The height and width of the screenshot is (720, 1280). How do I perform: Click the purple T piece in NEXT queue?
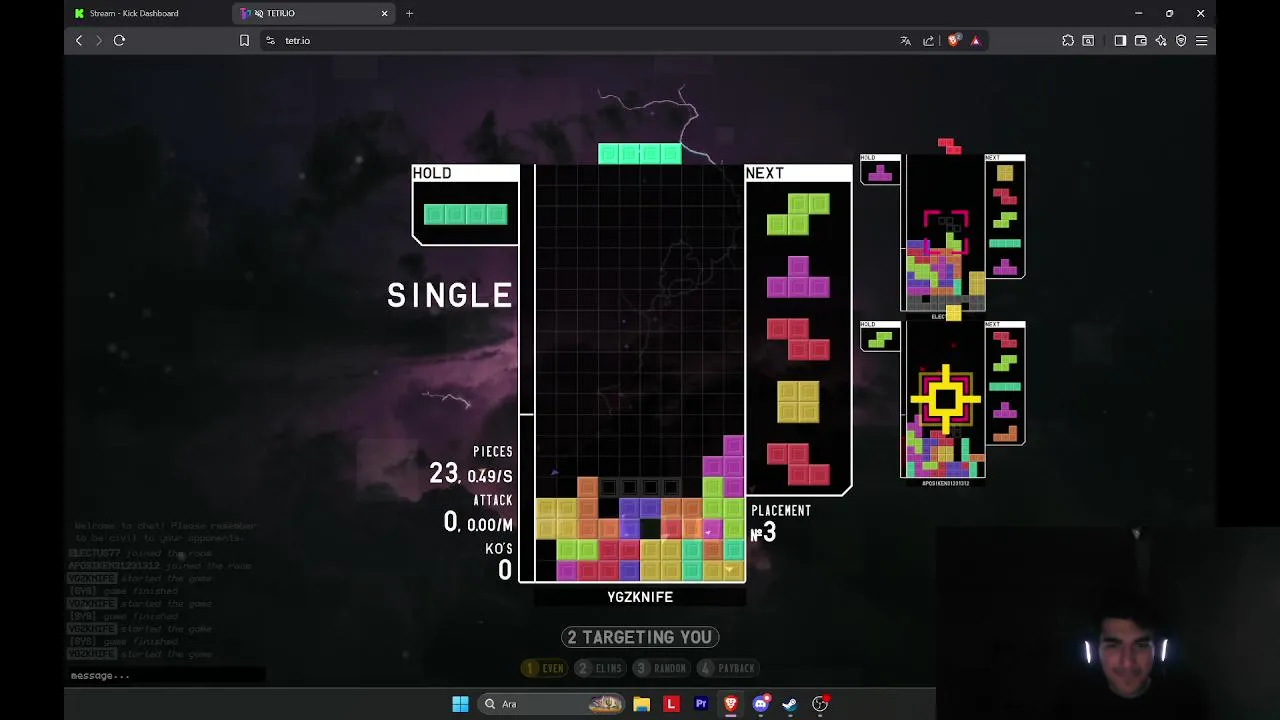tap(798, 277)
